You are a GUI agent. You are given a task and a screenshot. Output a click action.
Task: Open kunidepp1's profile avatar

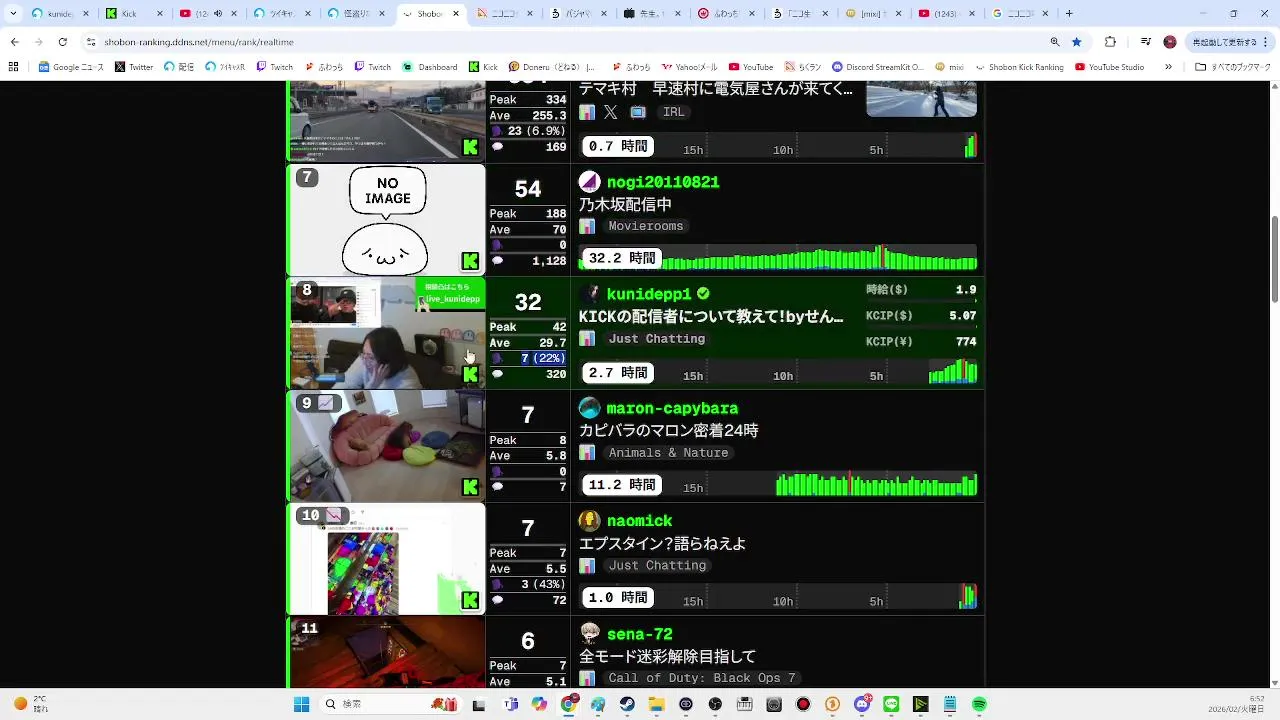(589, 294)
